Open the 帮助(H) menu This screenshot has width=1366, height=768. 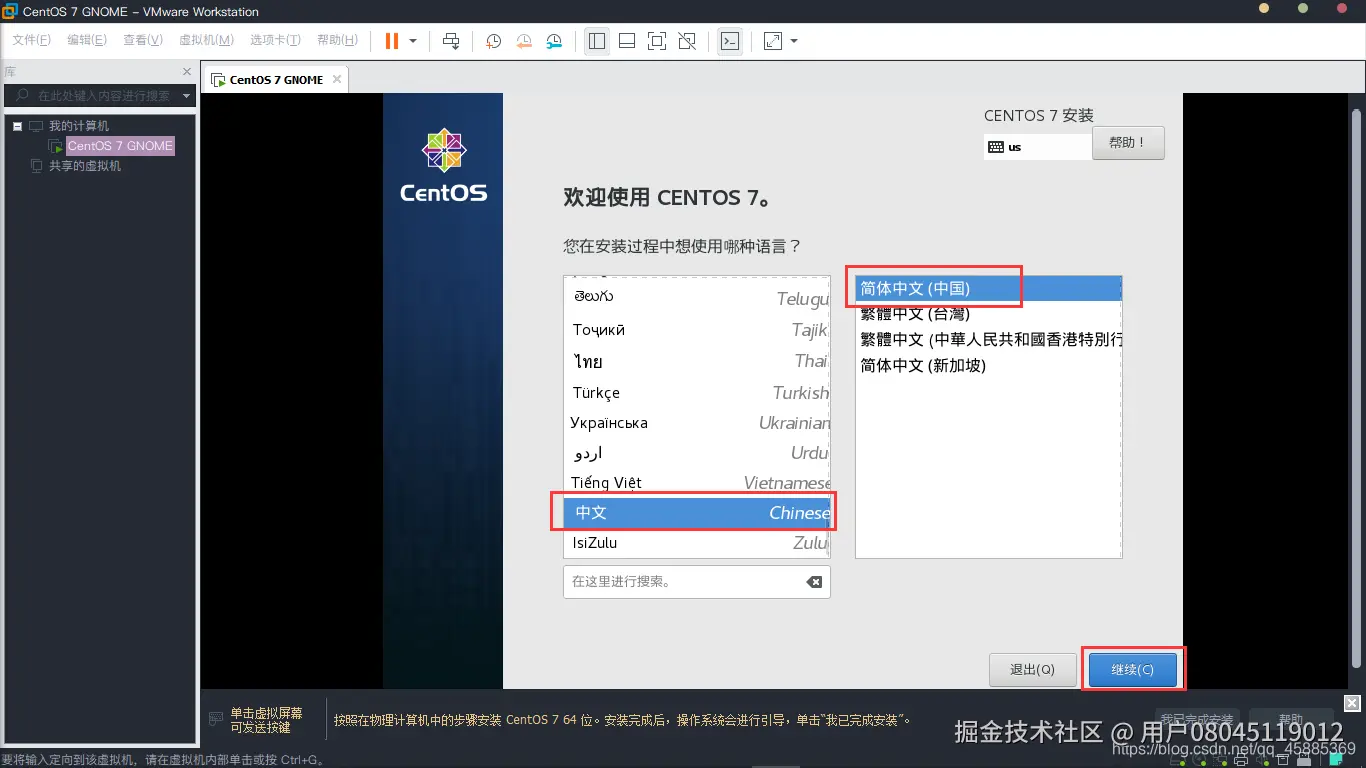337,40
